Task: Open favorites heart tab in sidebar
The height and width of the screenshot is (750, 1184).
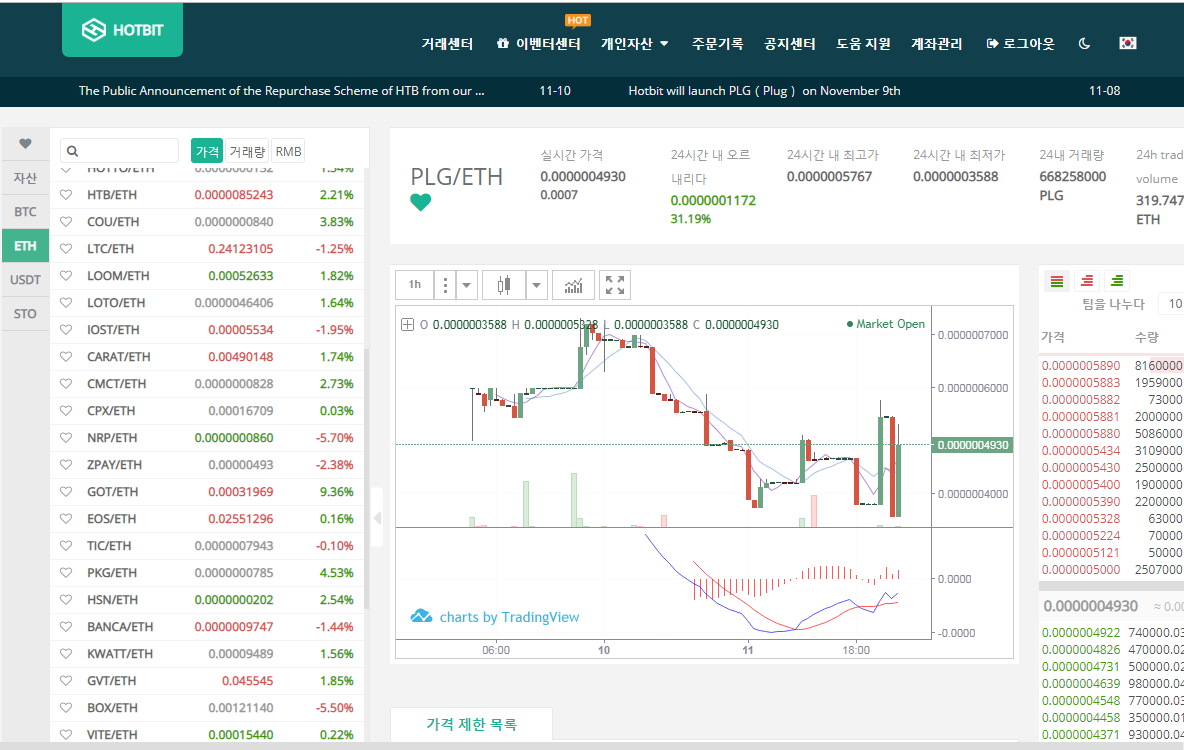Action: point(25,144)
